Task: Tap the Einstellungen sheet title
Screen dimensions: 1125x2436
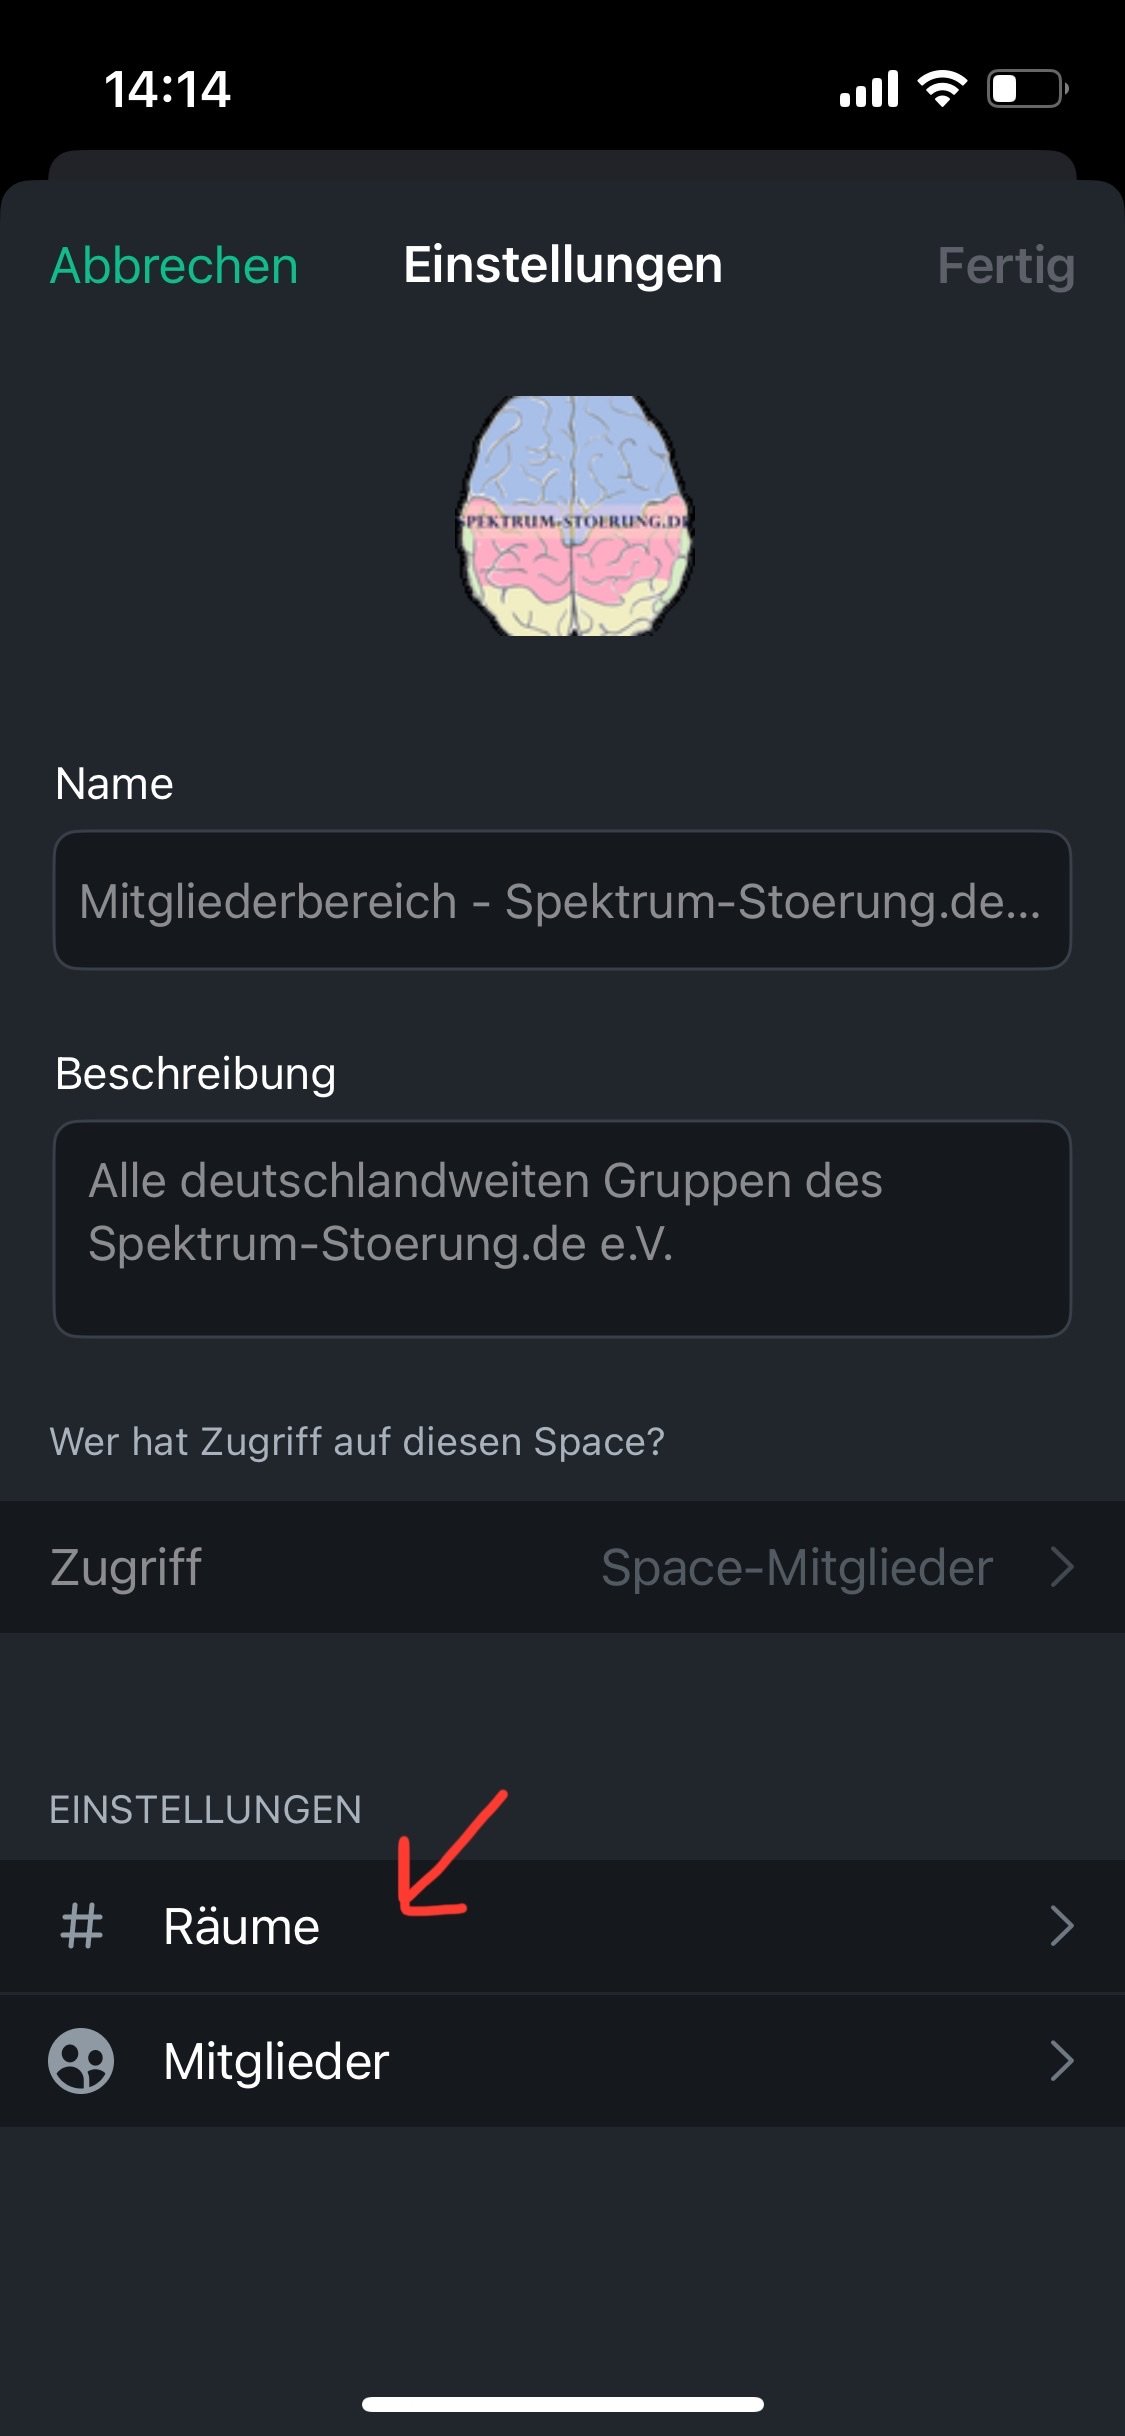Action: [562, 266]
